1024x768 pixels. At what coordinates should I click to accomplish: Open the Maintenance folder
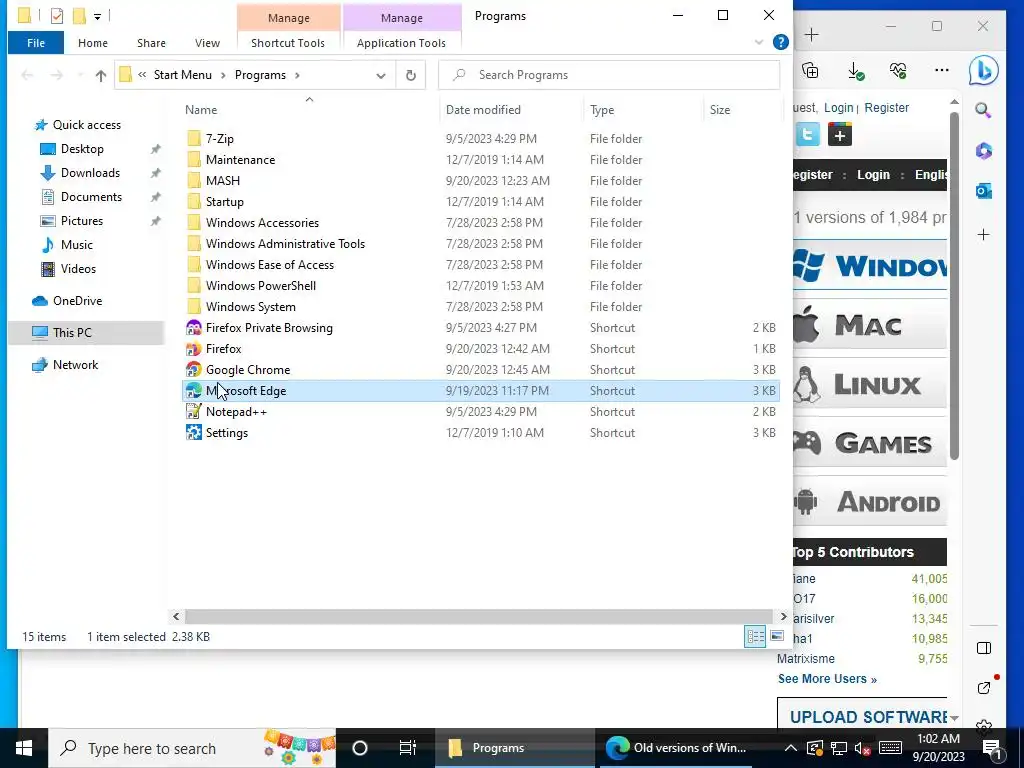[x=240, y=159]
